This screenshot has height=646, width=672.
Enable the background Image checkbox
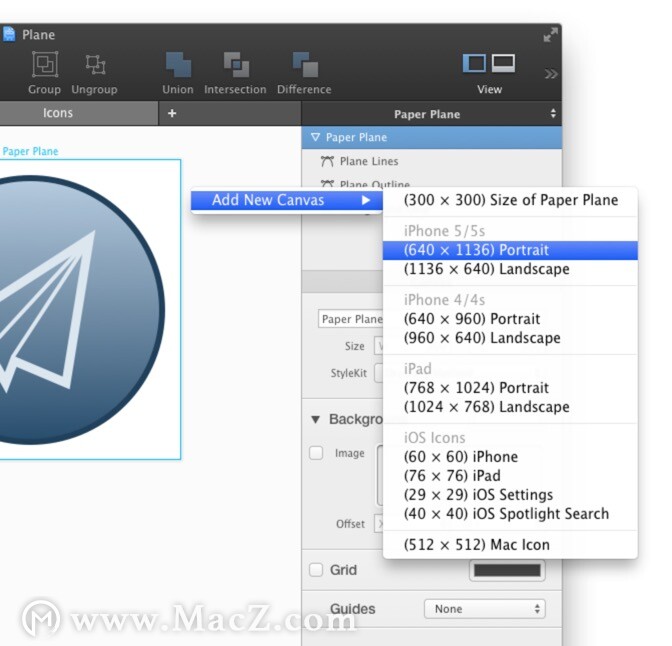(x=316, y=453)
